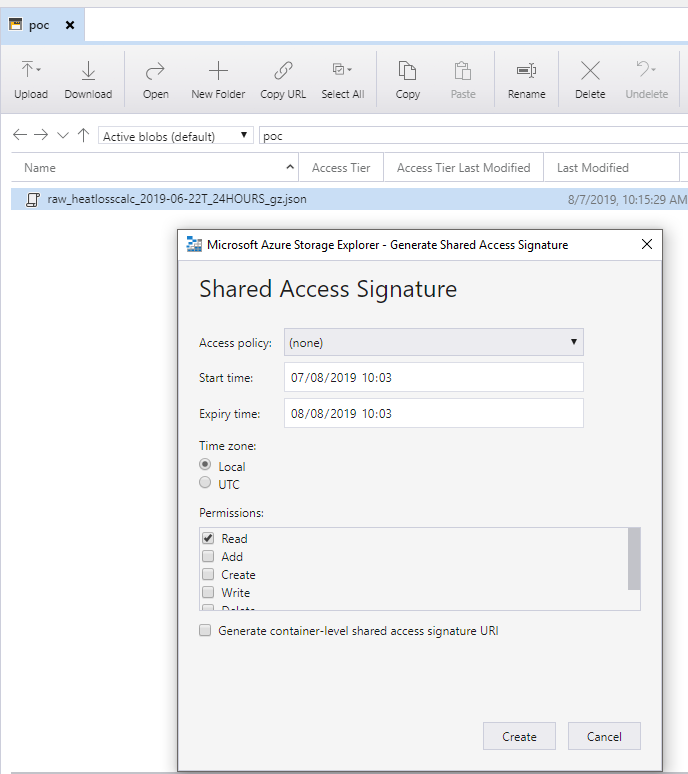Click the Azure Storage Explorer dialog icon

(x=194, y=244)
